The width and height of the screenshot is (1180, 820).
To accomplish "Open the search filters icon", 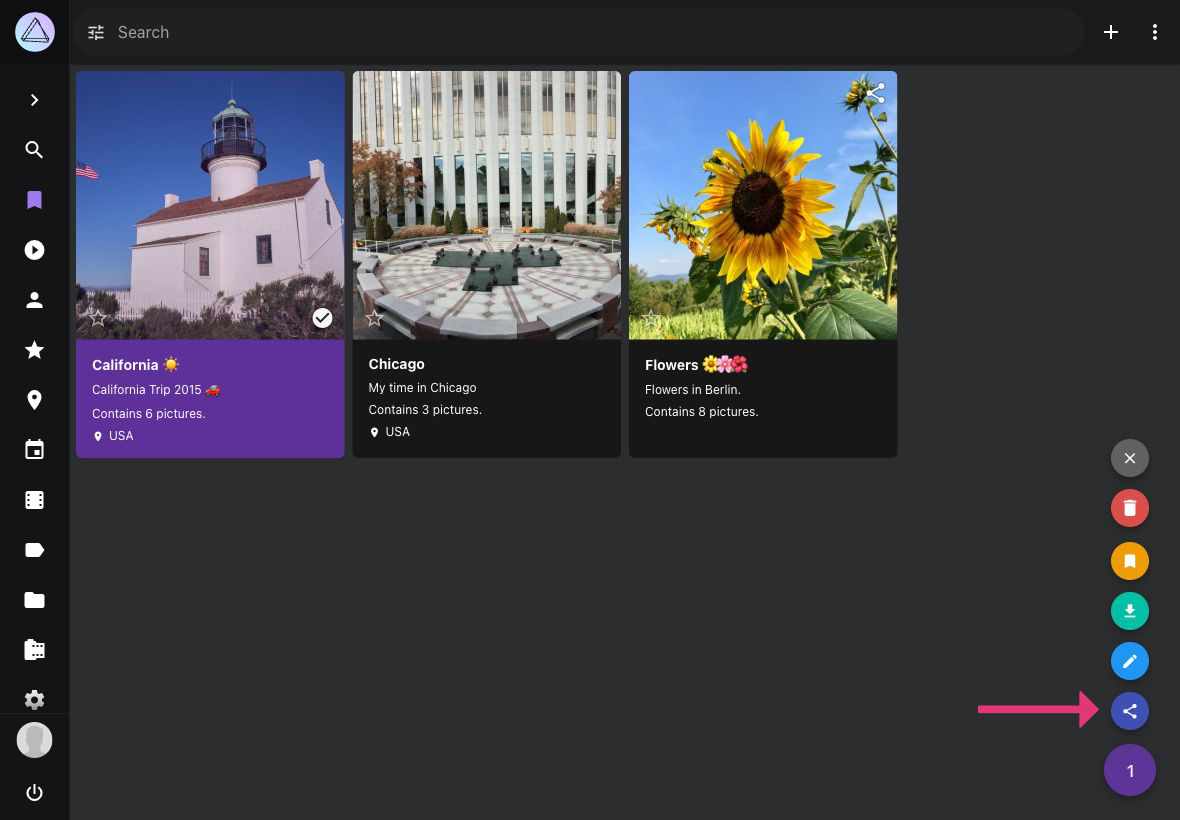I will click(96, 32).
